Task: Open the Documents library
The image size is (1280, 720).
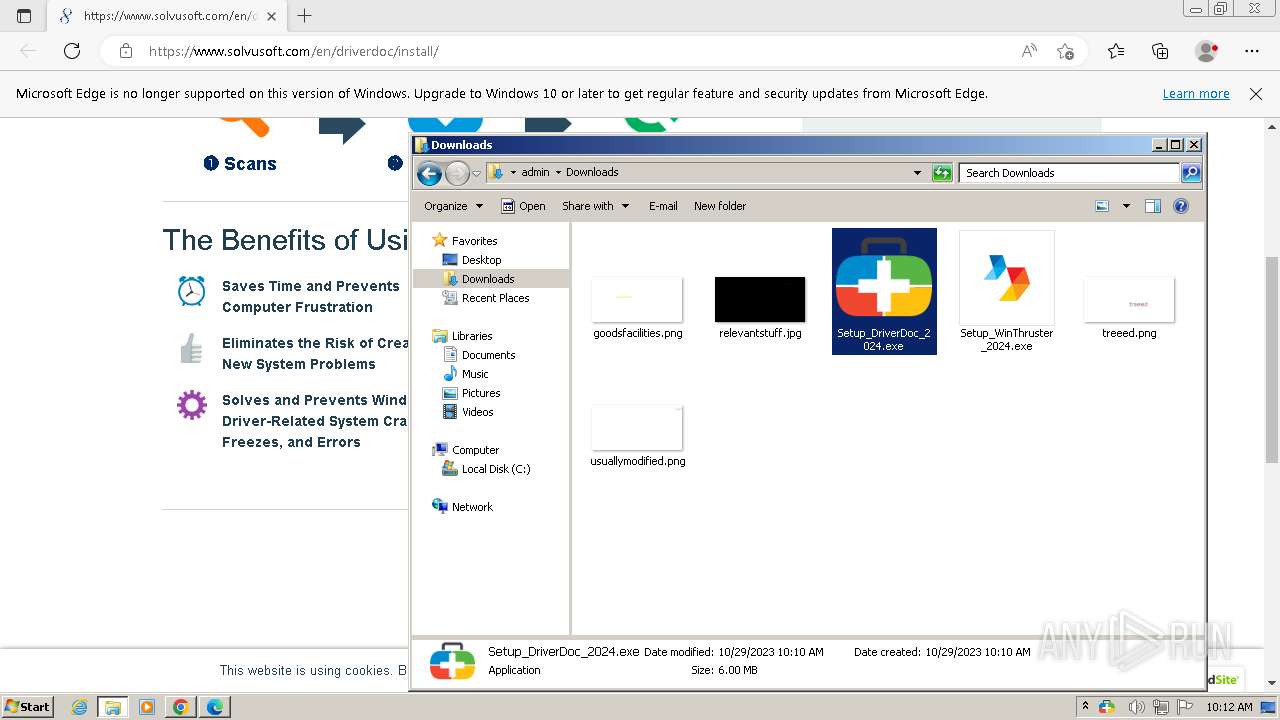Action: point(488,355)
